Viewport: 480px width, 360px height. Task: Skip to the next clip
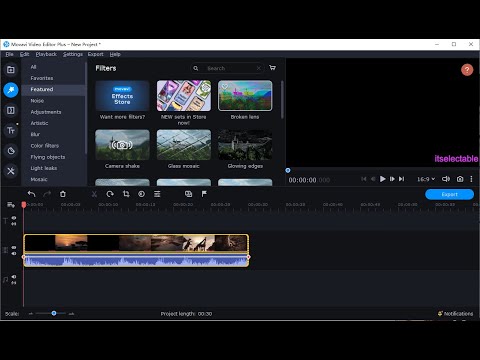coord(402,179)
